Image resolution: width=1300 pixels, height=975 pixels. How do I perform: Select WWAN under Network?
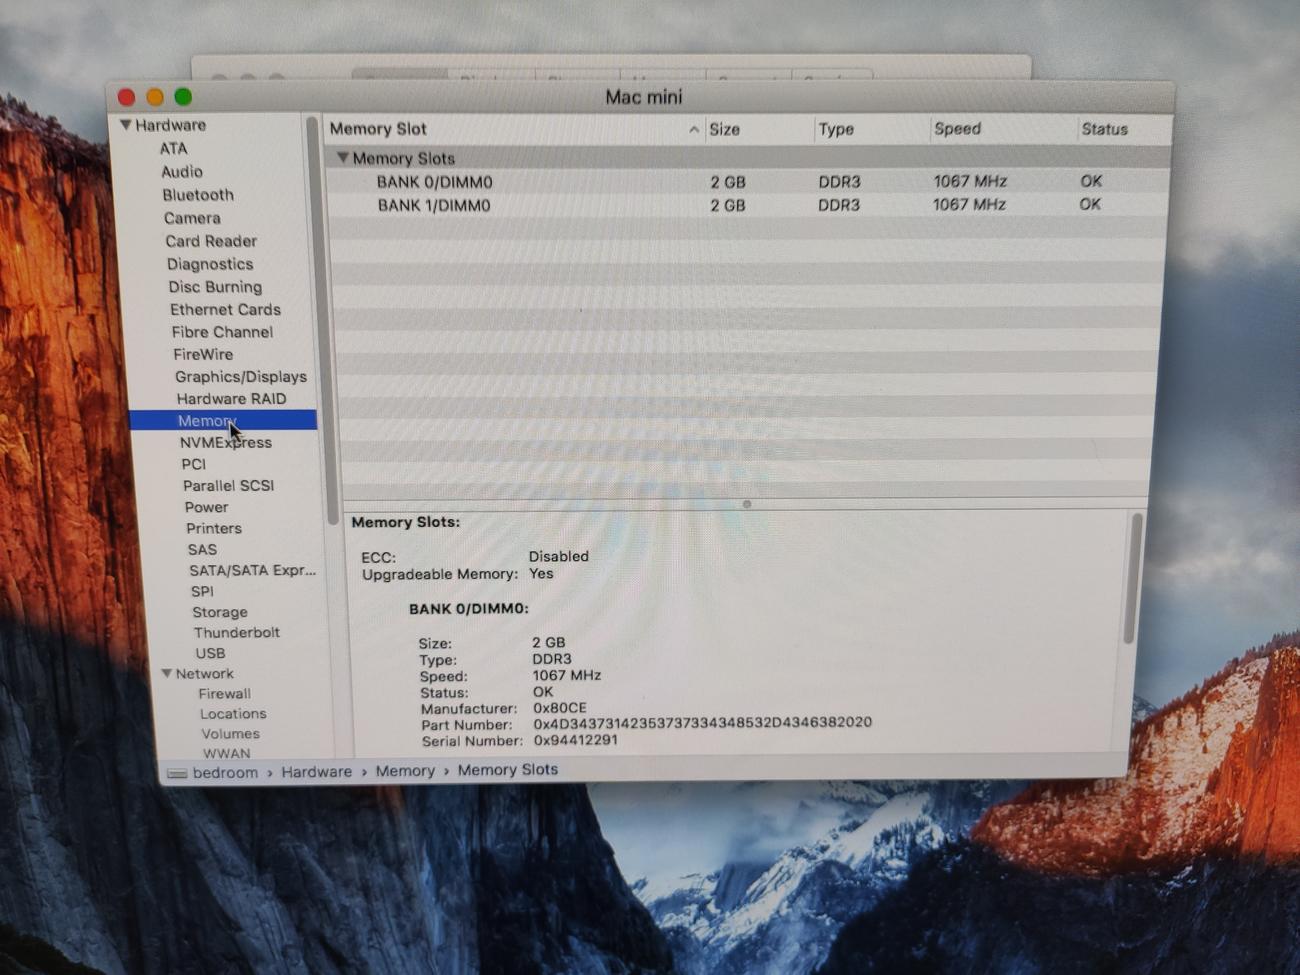(227, 754)
